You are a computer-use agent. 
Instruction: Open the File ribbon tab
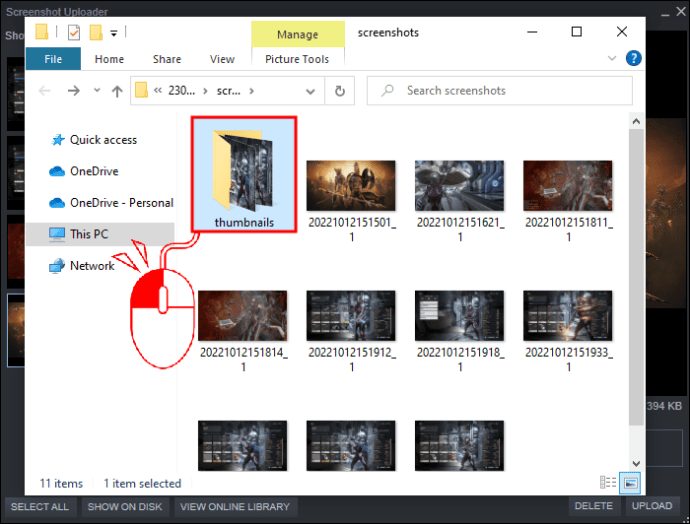tap(53, 59)
